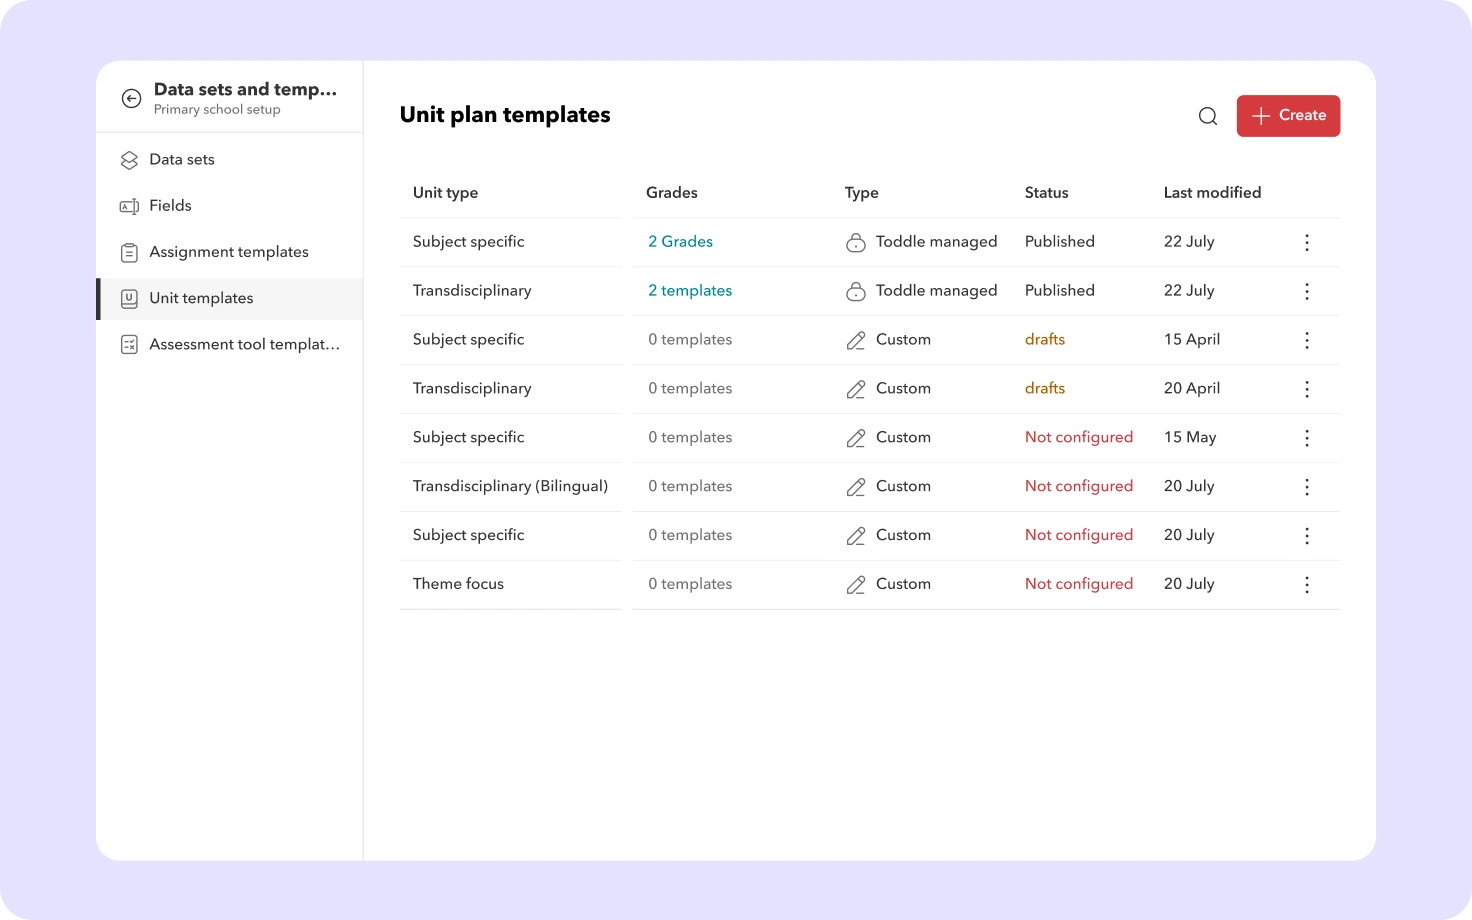The height and width of the screenshot is (920, 1472).
Task: Click the back arrow beside Data sets title
Action: 131,98
